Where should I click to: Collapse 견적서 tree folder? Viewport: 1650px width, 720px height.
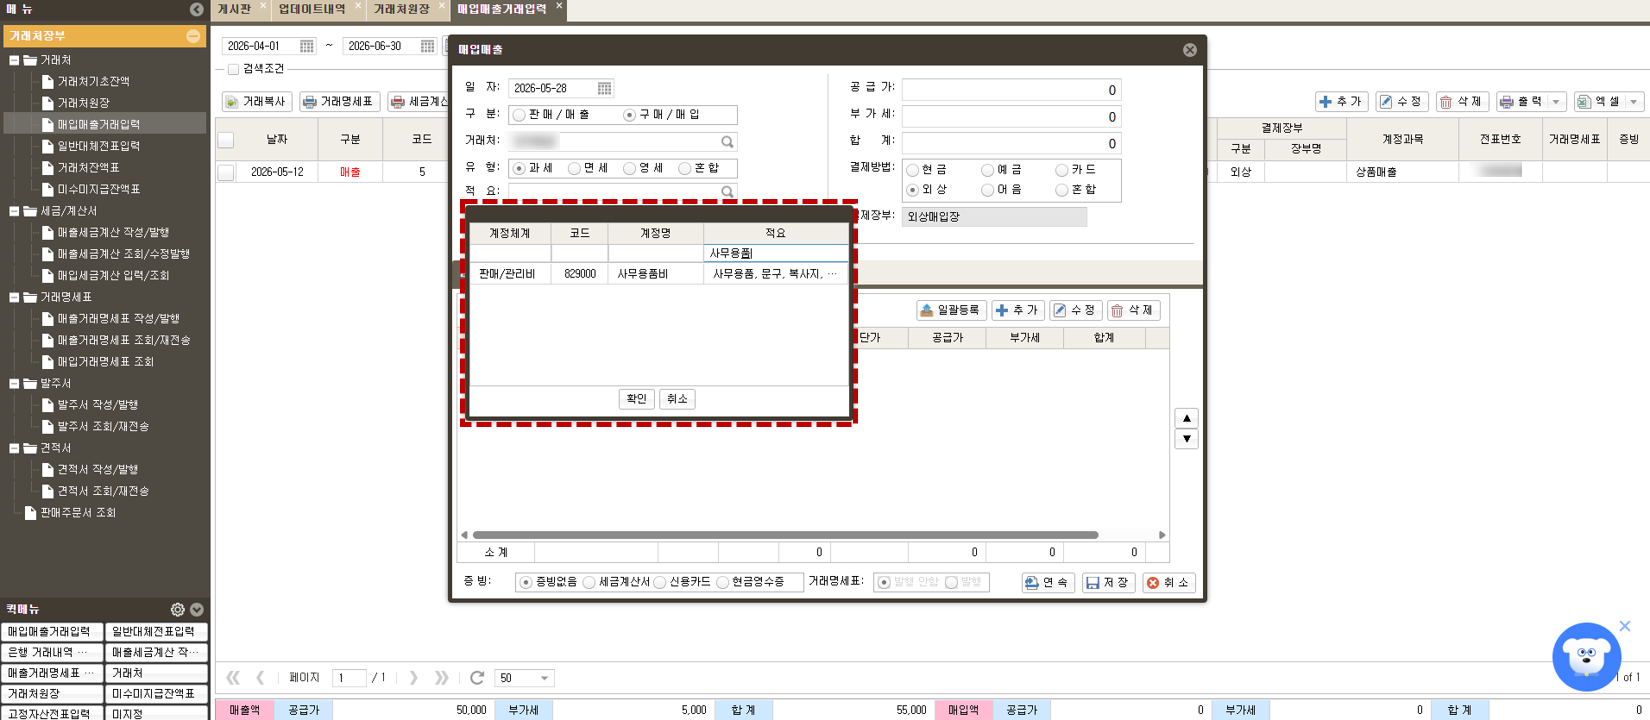coord(14,448)
